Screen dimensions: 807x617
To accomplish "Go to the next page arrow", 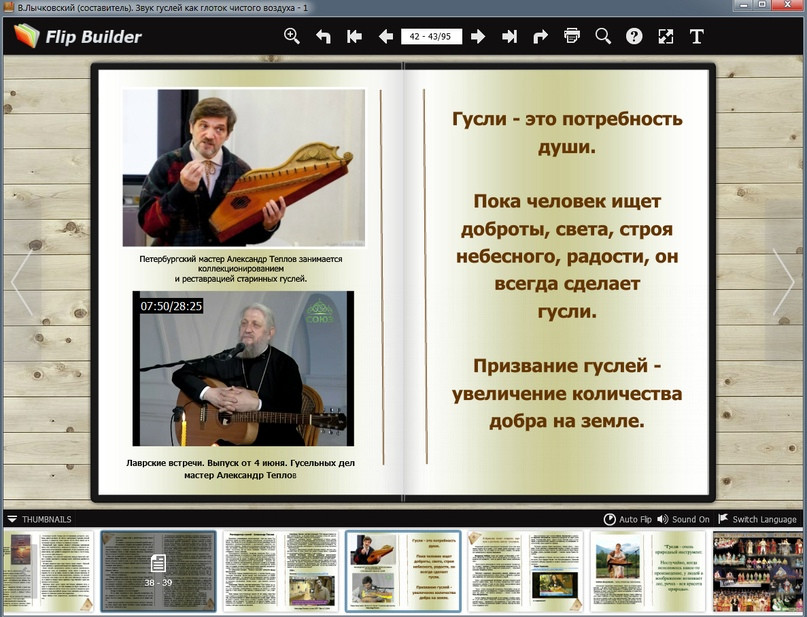I will click(478, 37).
